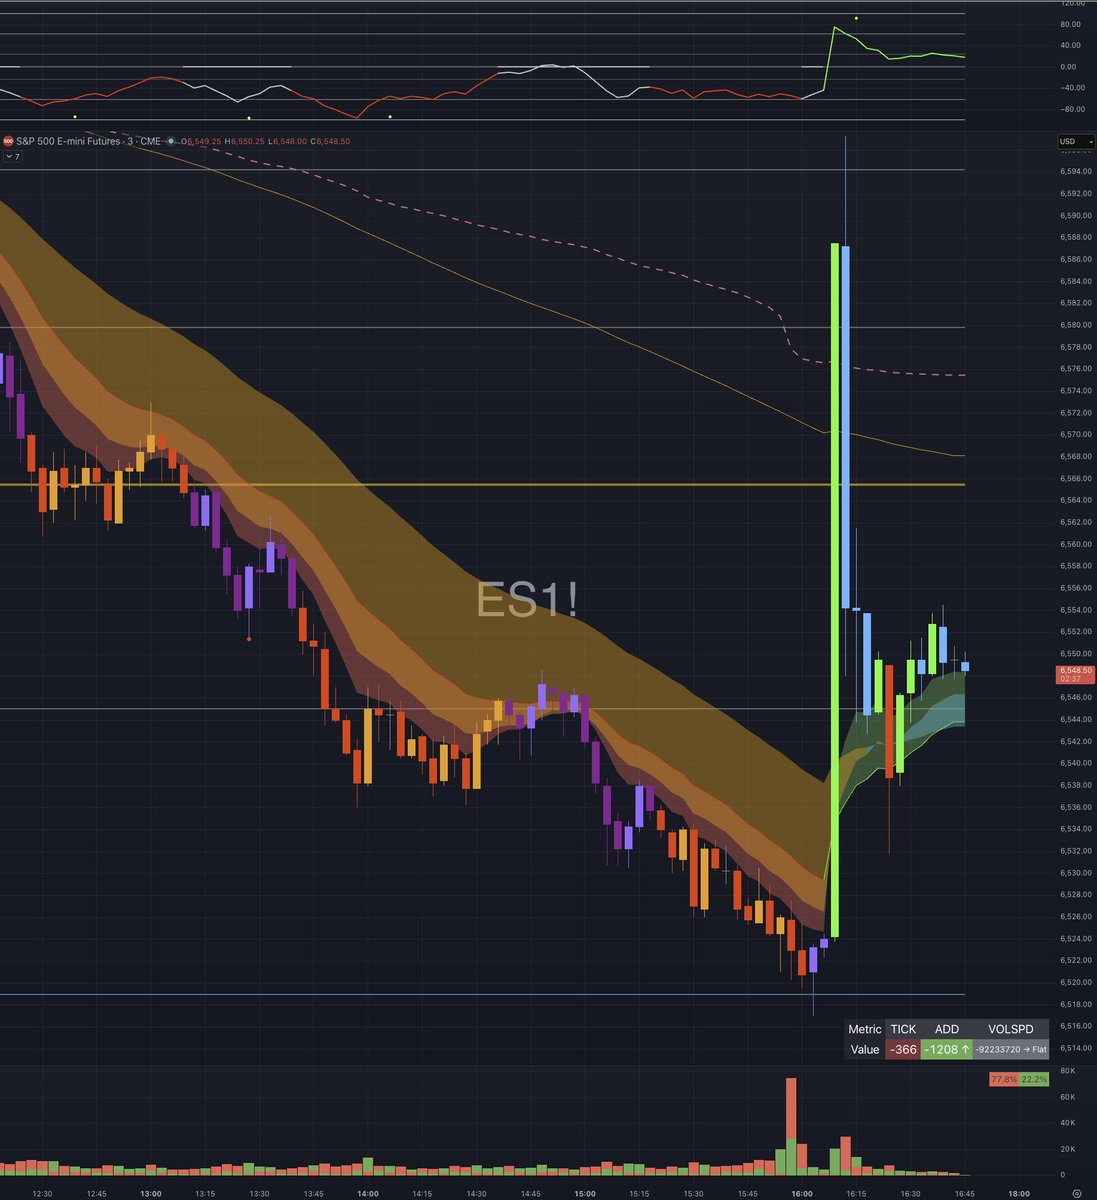
Task: Click the red 77.8% volume label
Action: [x=1004, y=1080]
